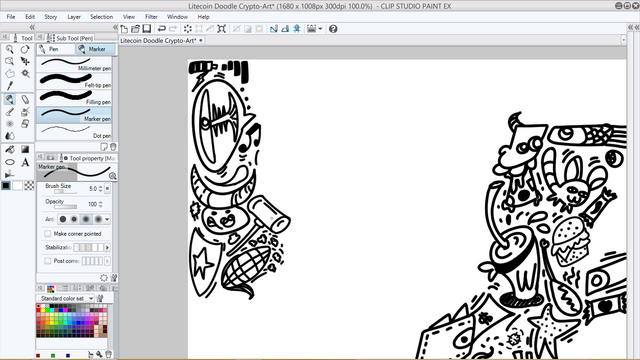Viewport: 640px width, 360px height.
Task: Enable Make corner pointed checkbox
Action: pos(48,233)
